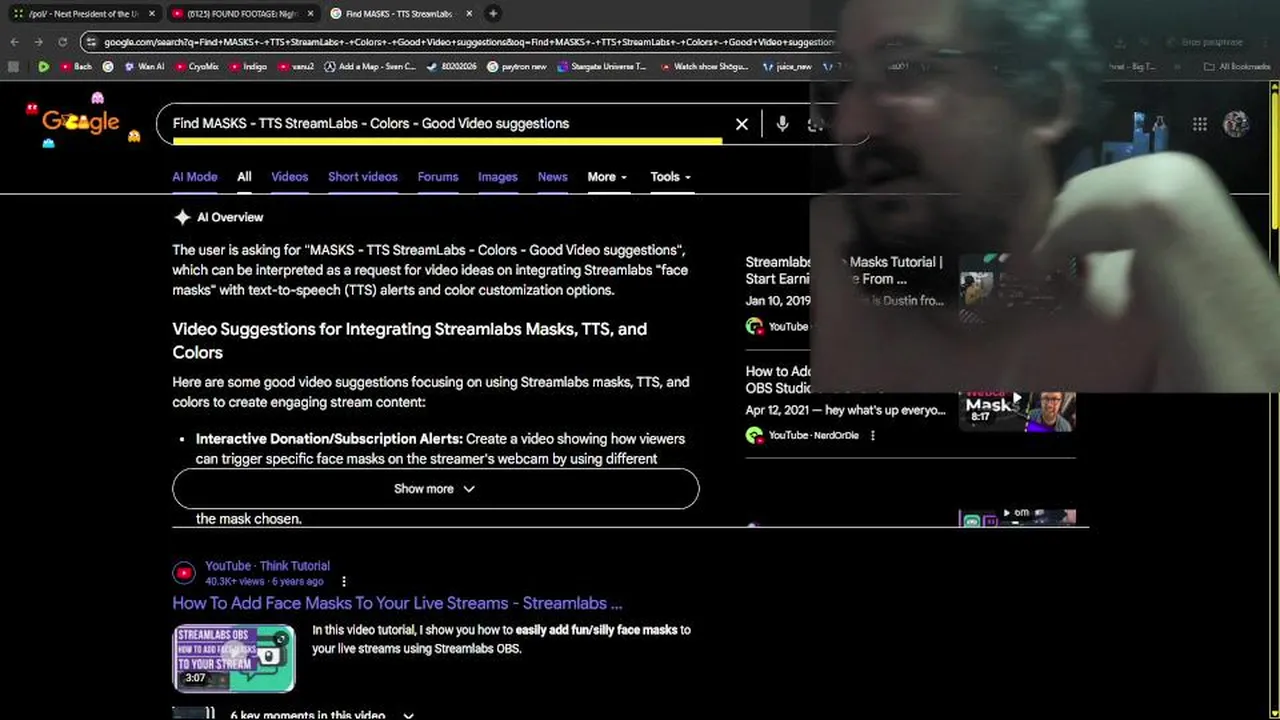Image resolution: width=1280 pixels, height=720 pixels.
Task: Close the /pol/ Next President tab
Action: click(x=152, y=14)
